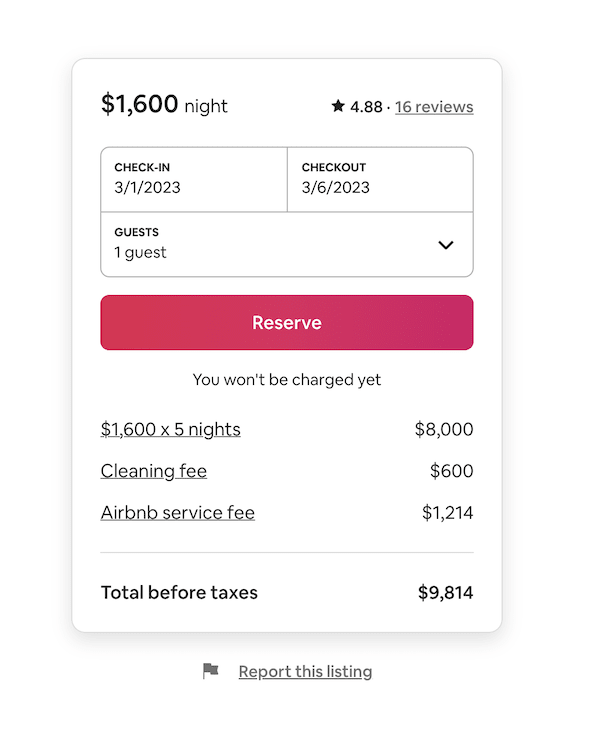Image resolution: width=600 pixels, height=739 pixels.
Task: View the $1,600 x 5 nights breakdown
Action: [x=171, y=429]
